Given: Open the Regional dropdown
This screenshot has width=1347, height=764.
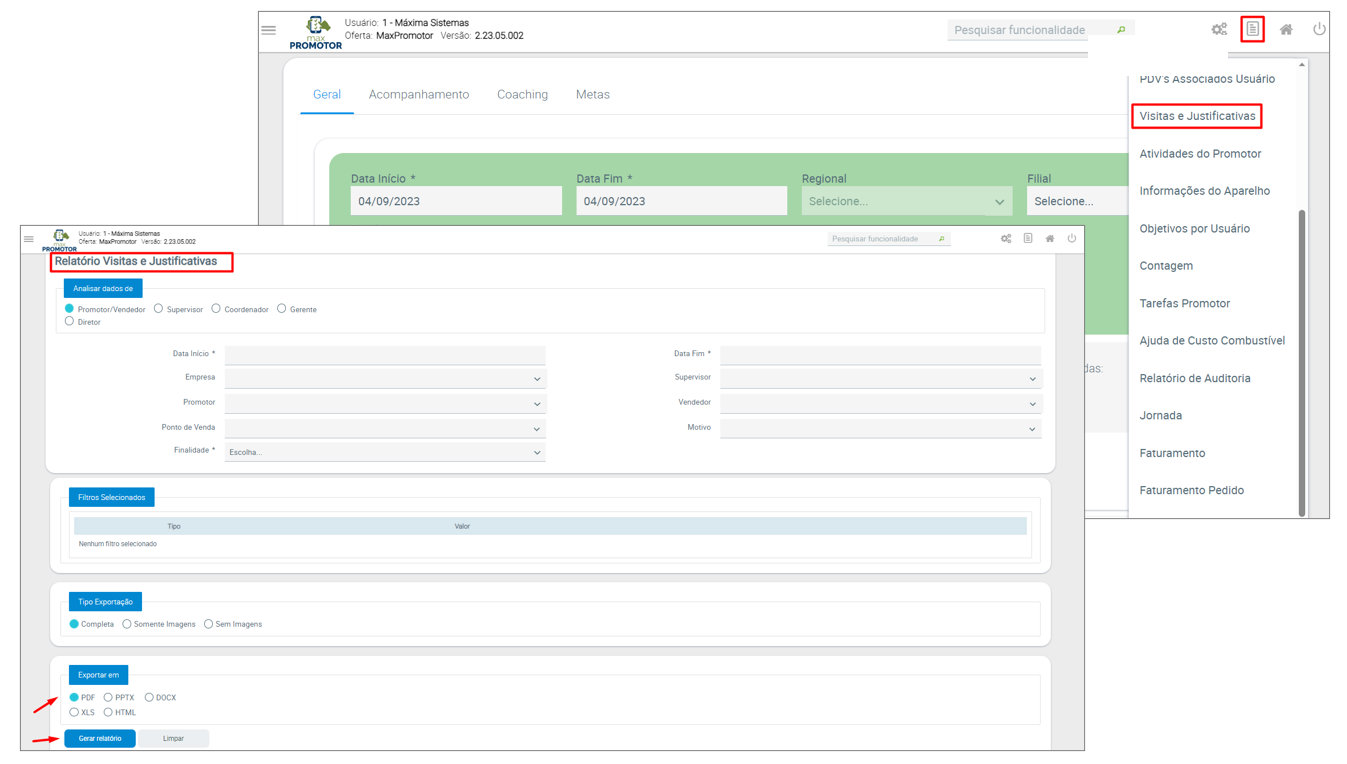Looking at the screenshot, I should click(x=906, y=201).
